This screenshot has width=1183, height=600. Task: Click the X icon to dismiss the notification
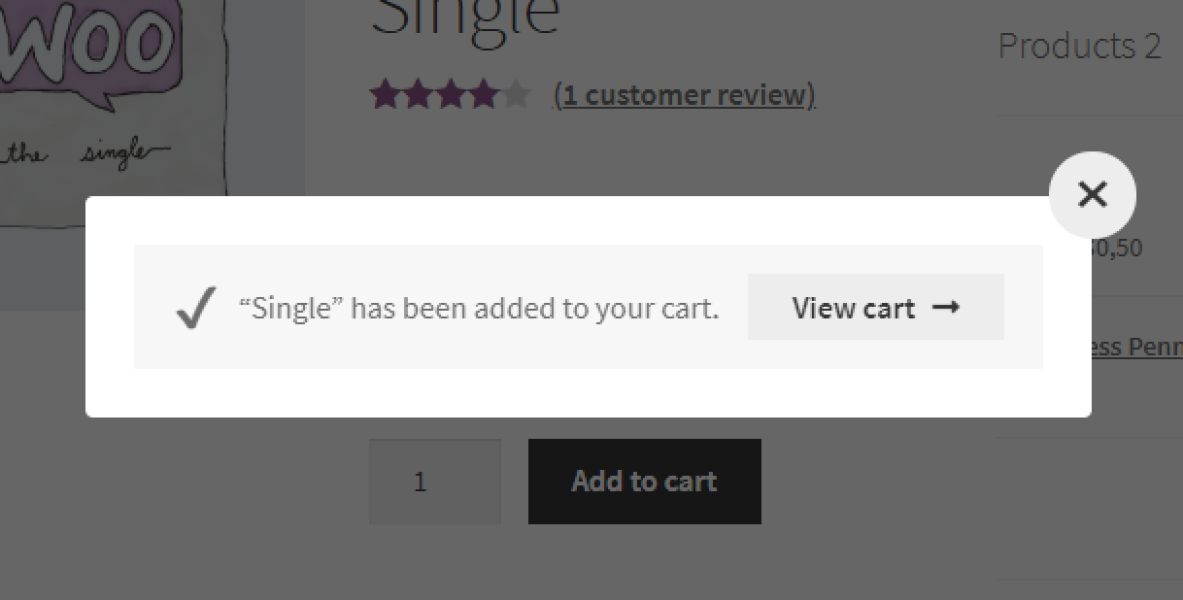[1092, 195]
